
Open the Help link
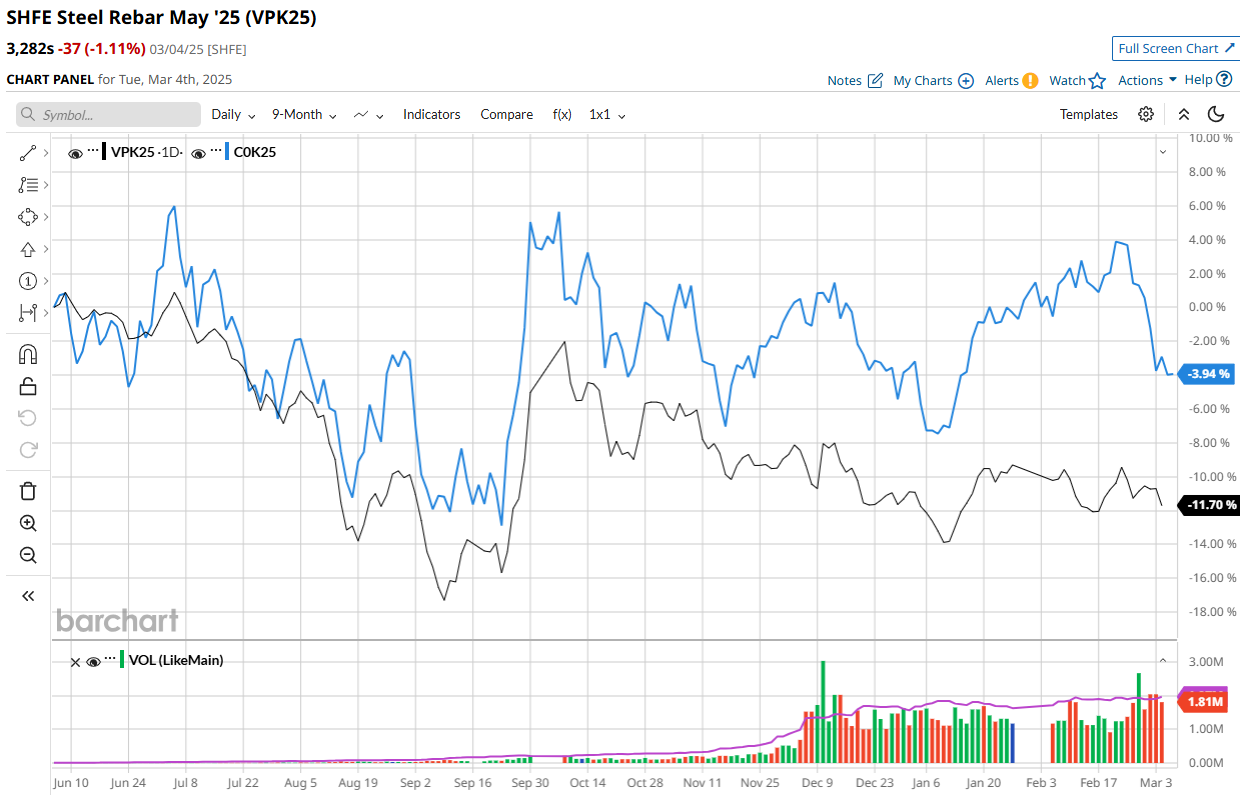tap(1198, 80)
